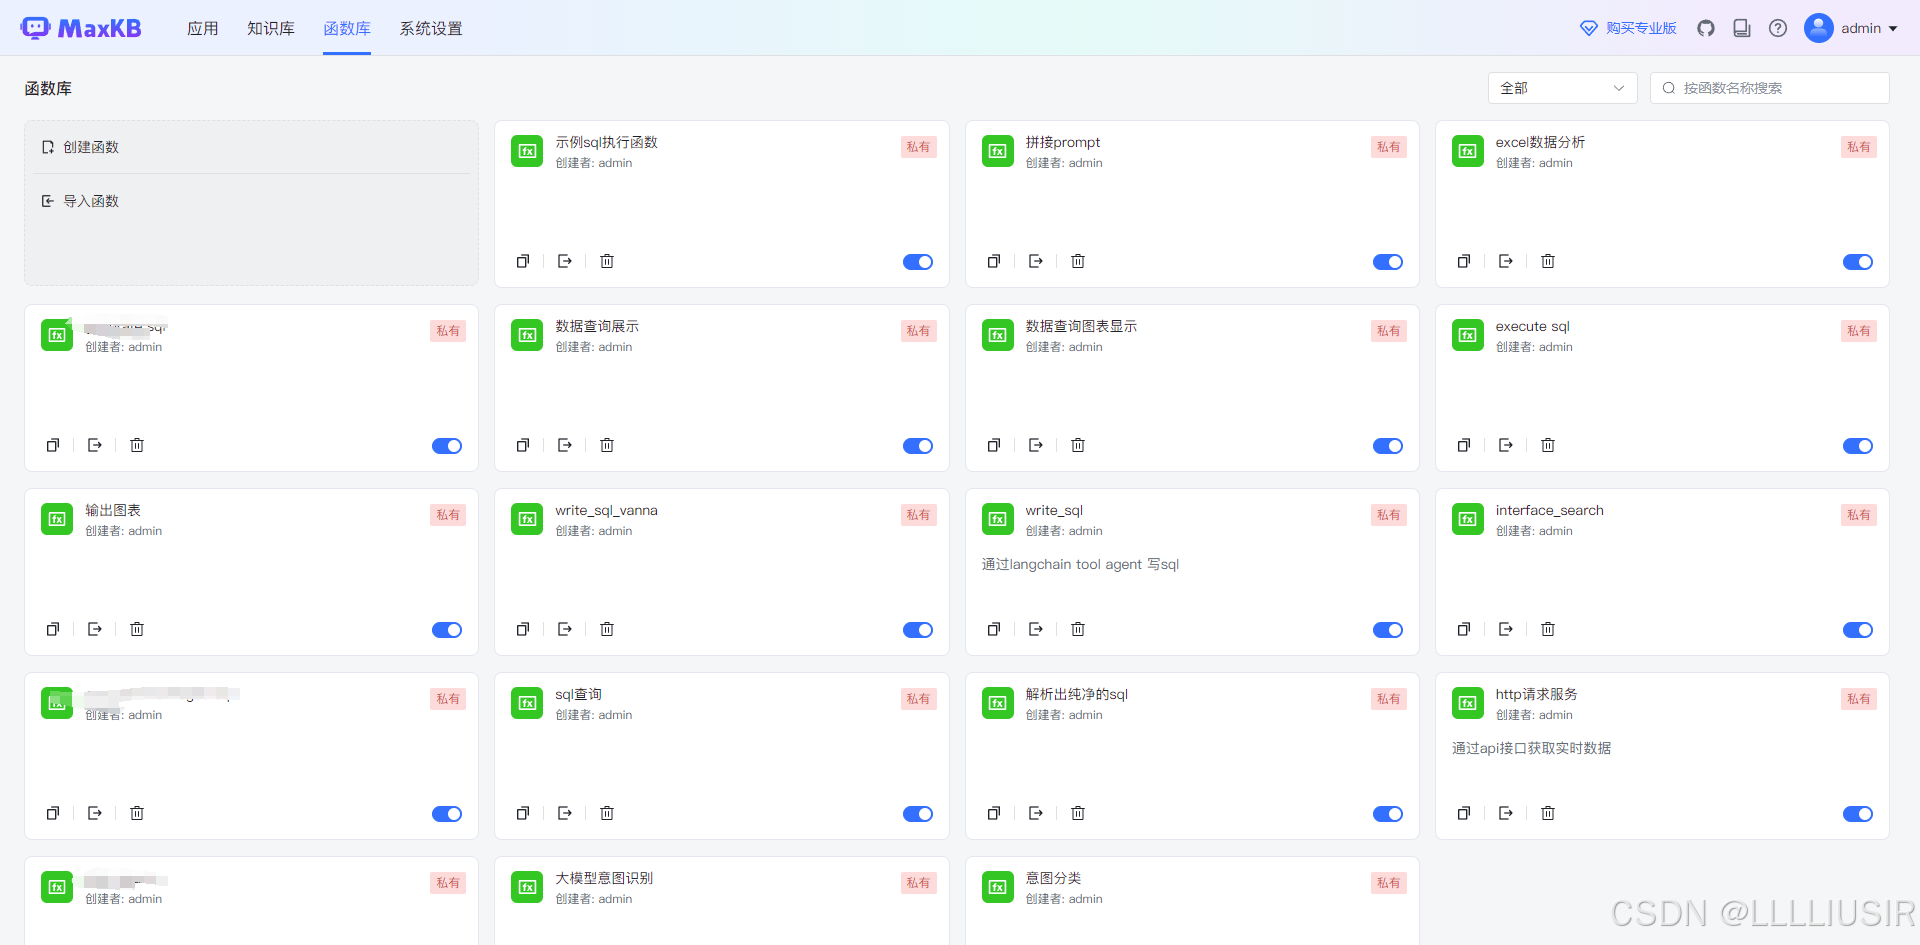Copy the excel数据分析 function

1463,261
